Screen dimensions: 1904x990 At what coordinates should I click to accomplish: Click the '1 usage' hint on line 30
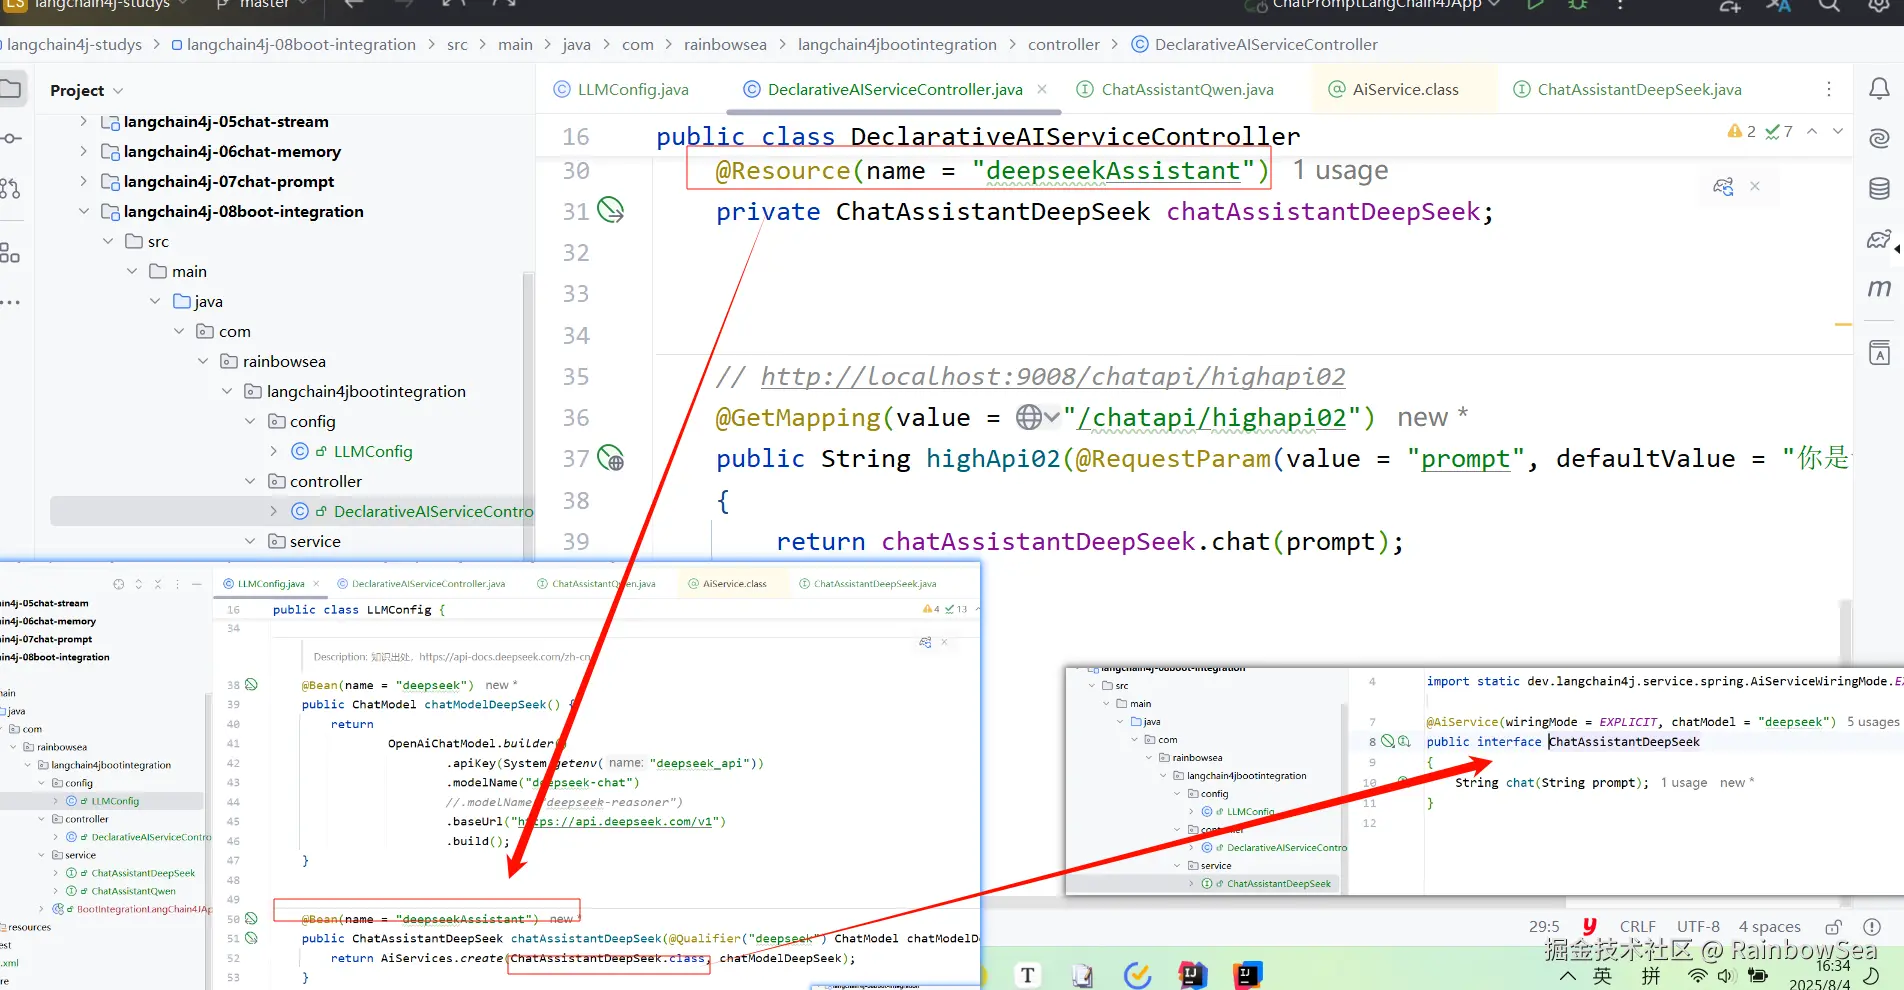pyautogui.click(x=1340, y=170)
